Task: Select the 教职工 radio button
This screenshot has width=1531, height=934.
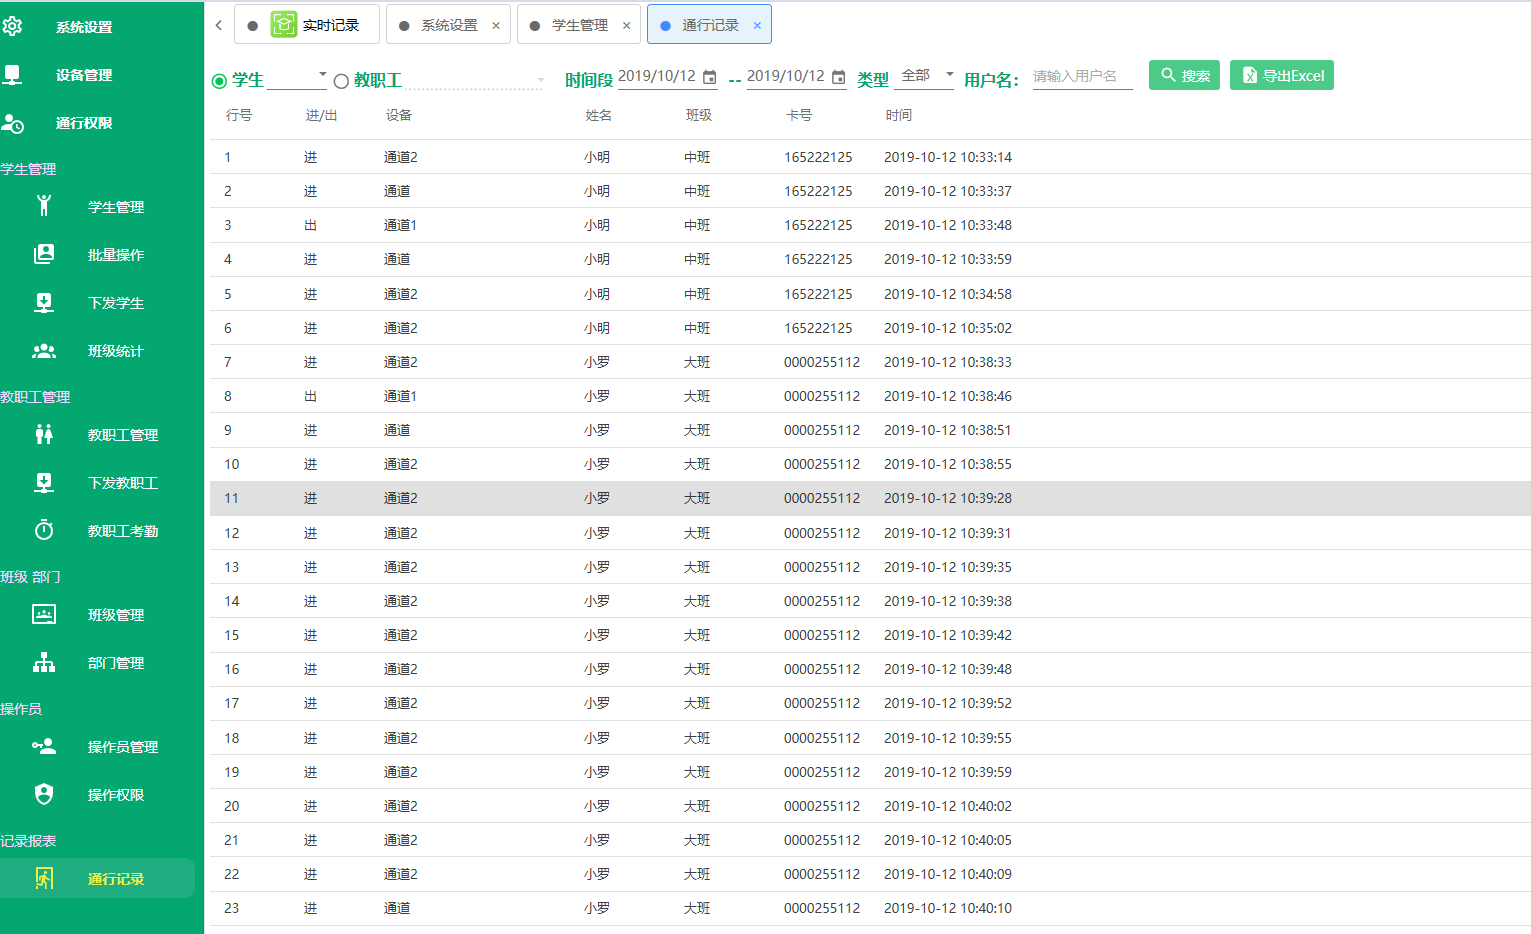Action: 341,81
